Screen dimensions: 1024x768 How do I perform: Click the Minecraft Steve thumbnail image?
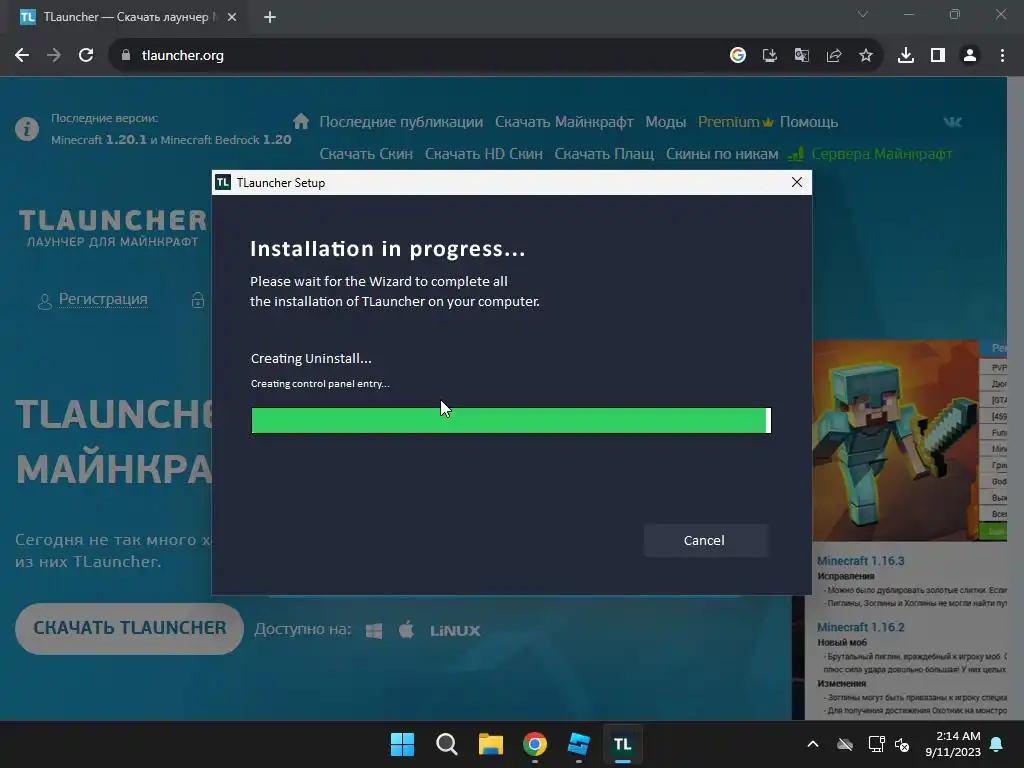coord(895,440)
